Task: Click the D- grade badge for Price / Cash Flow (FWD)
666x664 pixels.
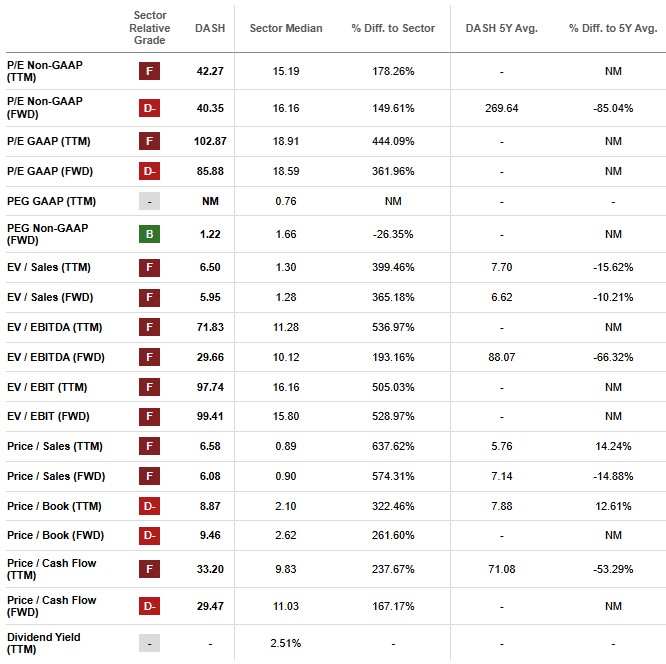Action: pyautogui.click(x=149, y=606)
